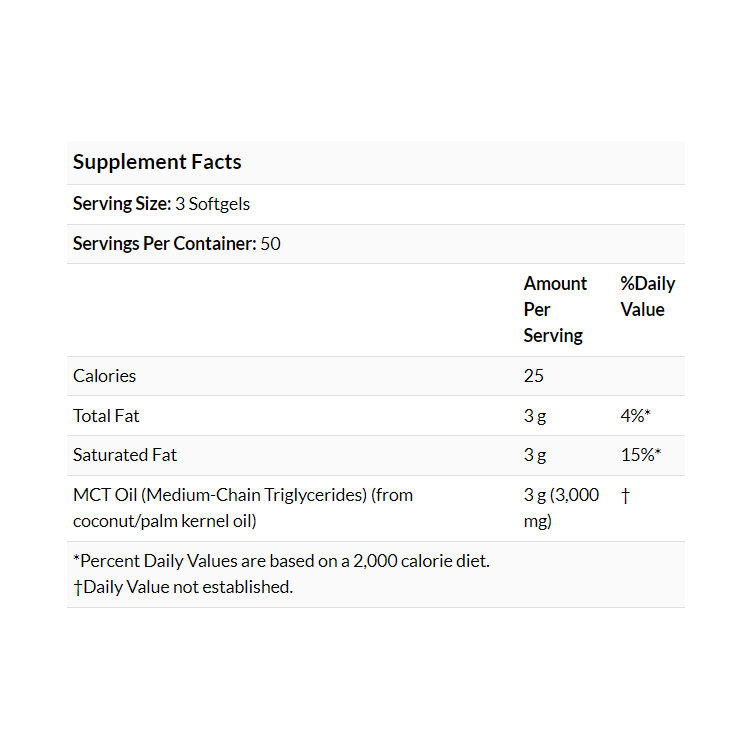Click the %Daily Value column header

tap(647, 296)
